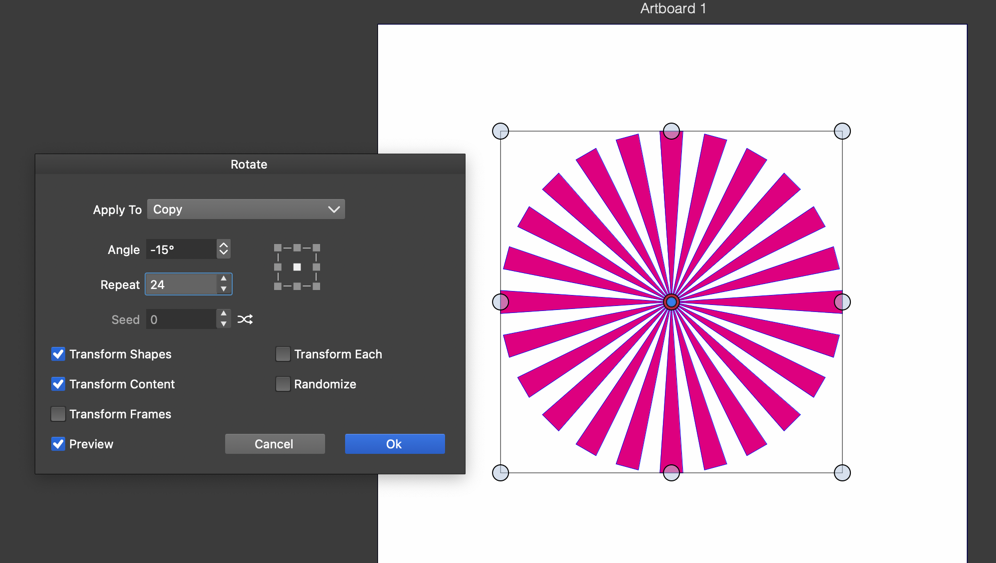Click the shuffle icon beside the Seed field
Viewport: 996px width, 563px height.
pos(245,320)
